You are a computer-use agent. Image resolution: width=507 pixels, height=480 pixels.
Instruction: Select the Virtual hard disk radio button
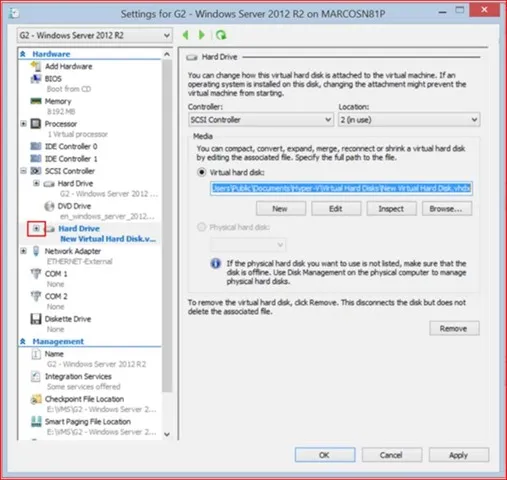(201, 172)
